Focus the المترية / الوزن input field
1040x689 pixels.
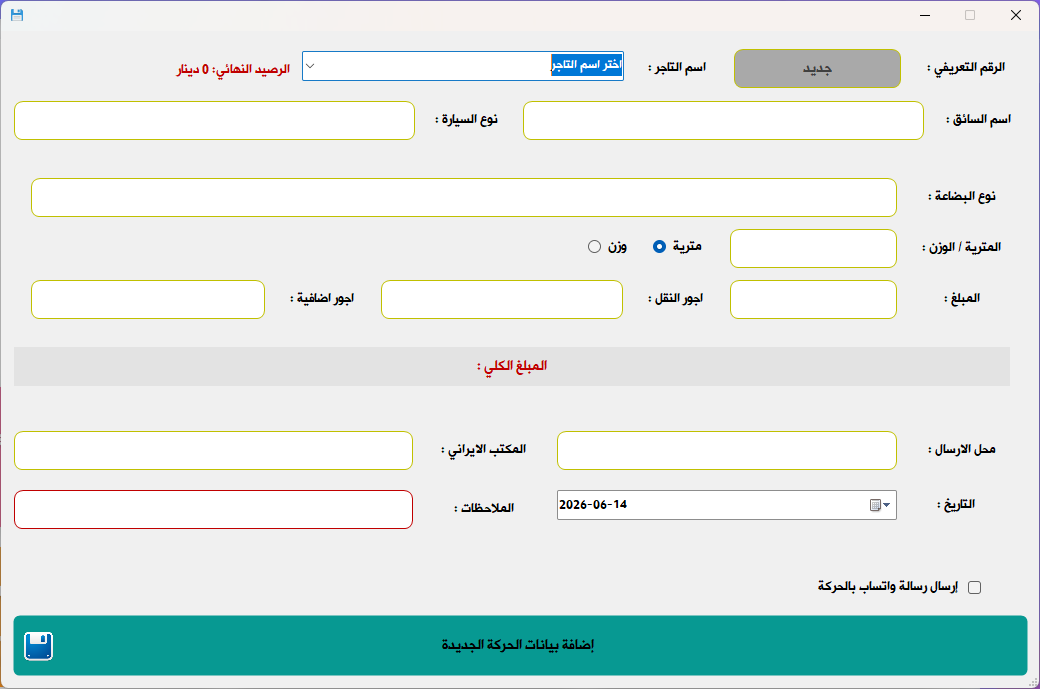point(813,249)
